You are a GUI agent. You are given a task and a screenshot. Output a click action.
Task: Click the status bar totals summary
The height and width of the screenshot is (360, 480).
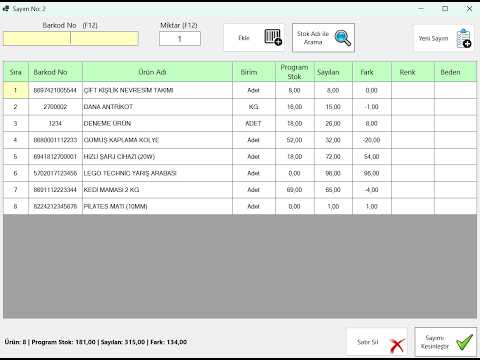tap(96, 342)
